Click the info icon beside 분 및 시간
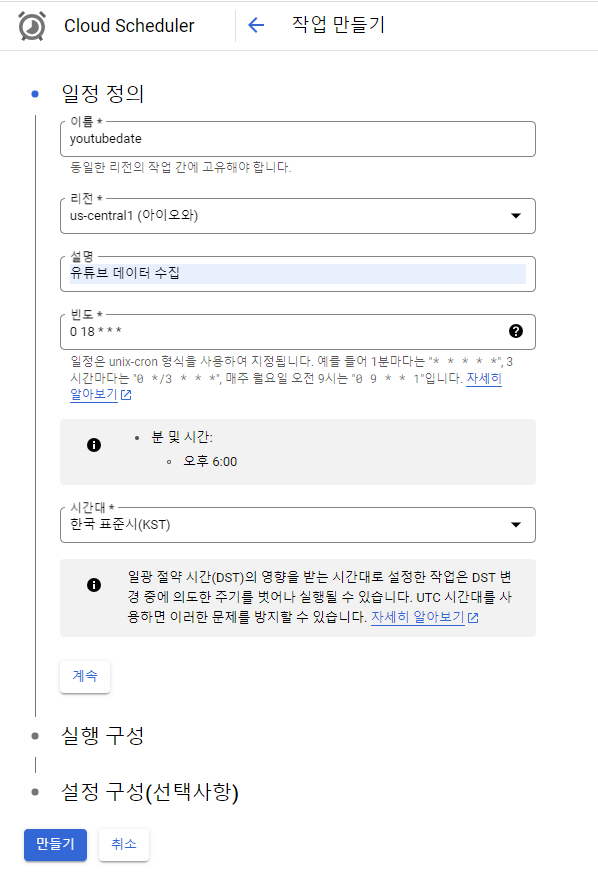Viewport: 598px width, 882px height. [x=94, y=445]
